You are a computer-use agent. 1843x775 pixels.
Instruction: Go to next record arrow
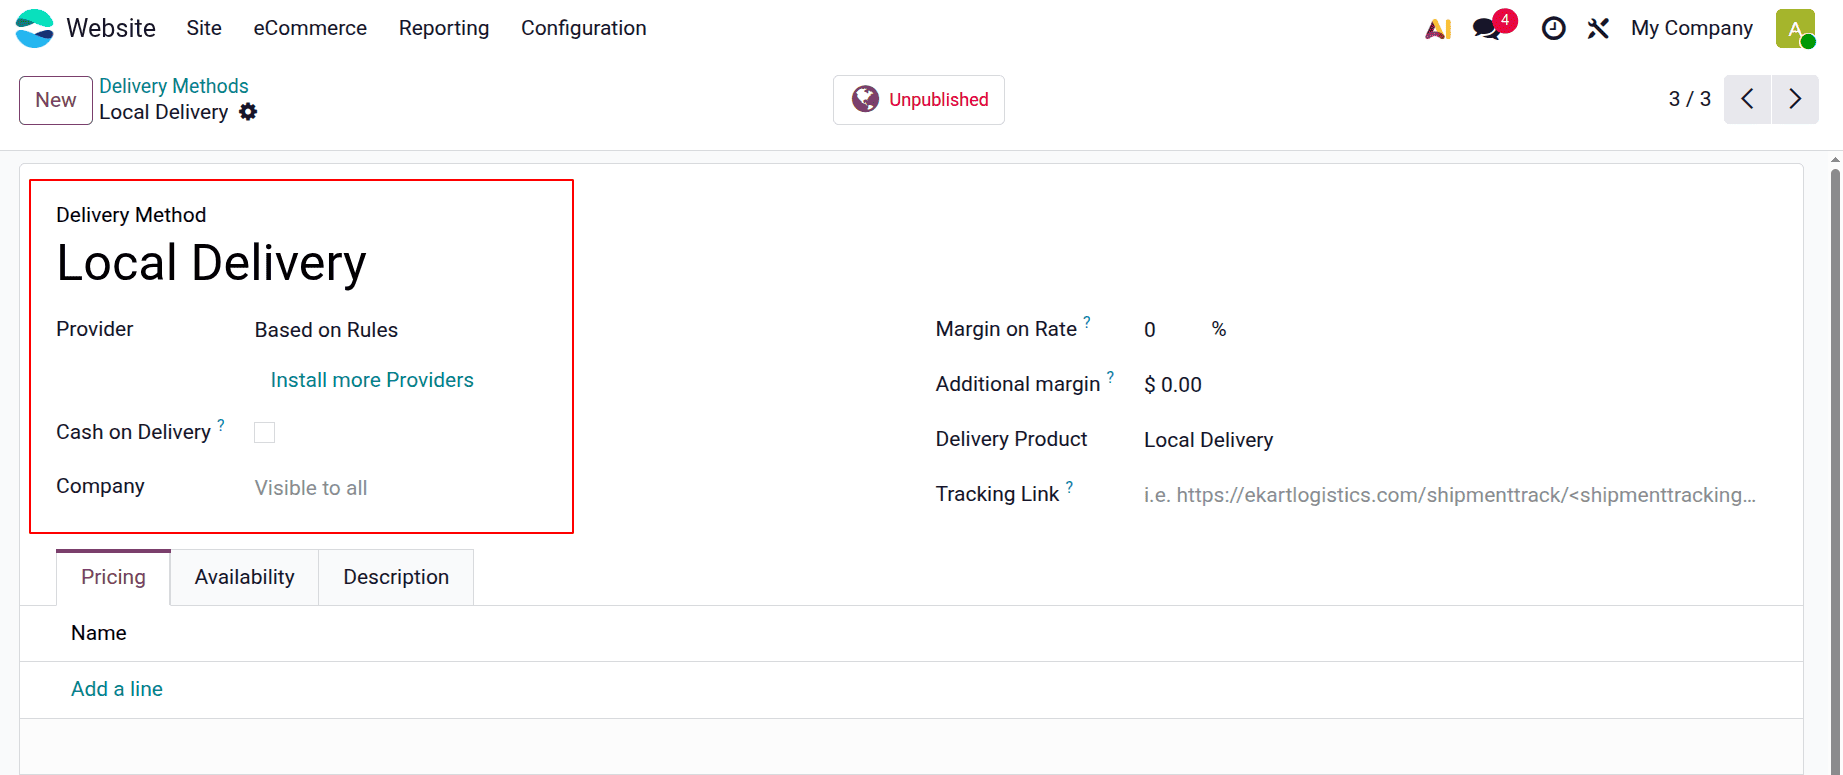[1795, 99]
